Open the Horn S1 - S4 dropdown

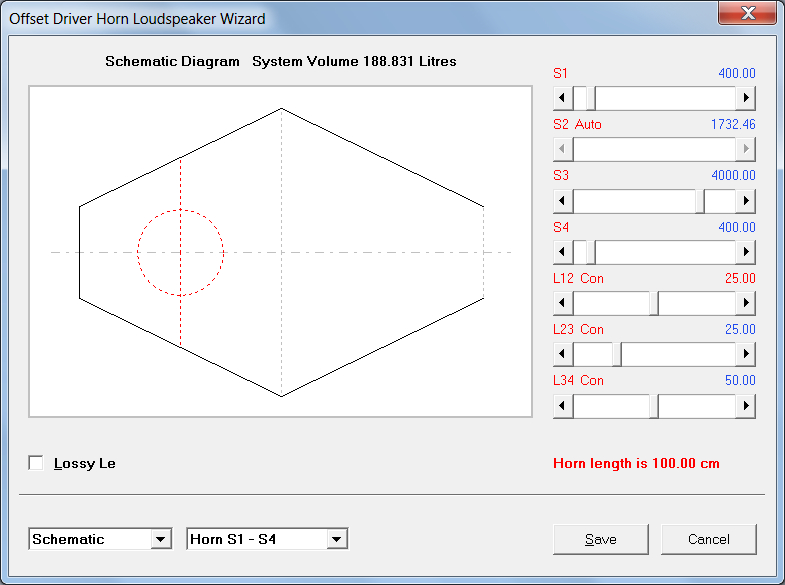(336, 539)
